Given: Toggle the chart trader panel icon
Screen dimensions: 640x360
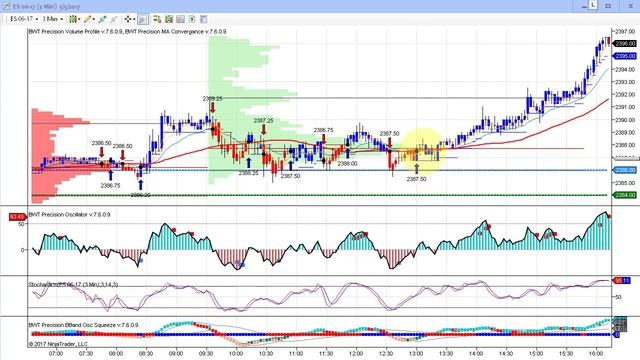Looking at the screenshot, I should 158,19.
